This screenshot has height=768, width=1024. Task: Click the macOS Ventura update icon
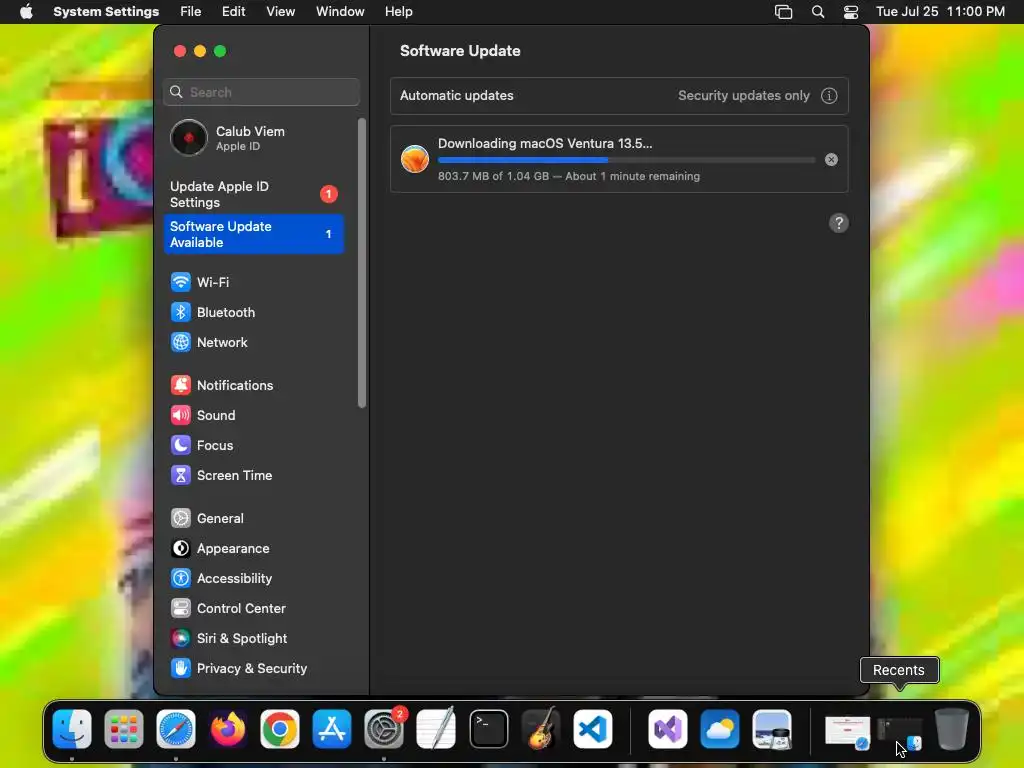tap(415, 159)
